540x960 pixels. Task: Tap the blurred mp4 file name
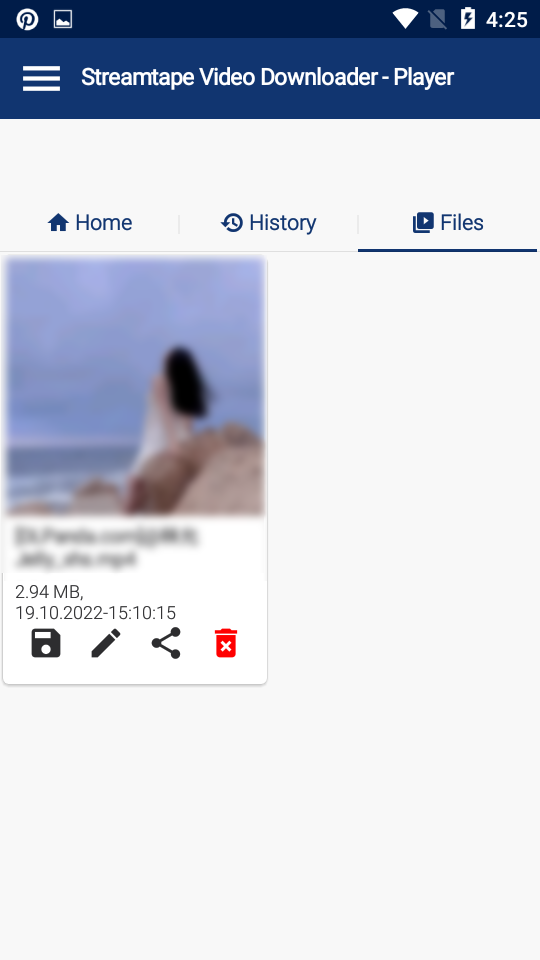106,547
